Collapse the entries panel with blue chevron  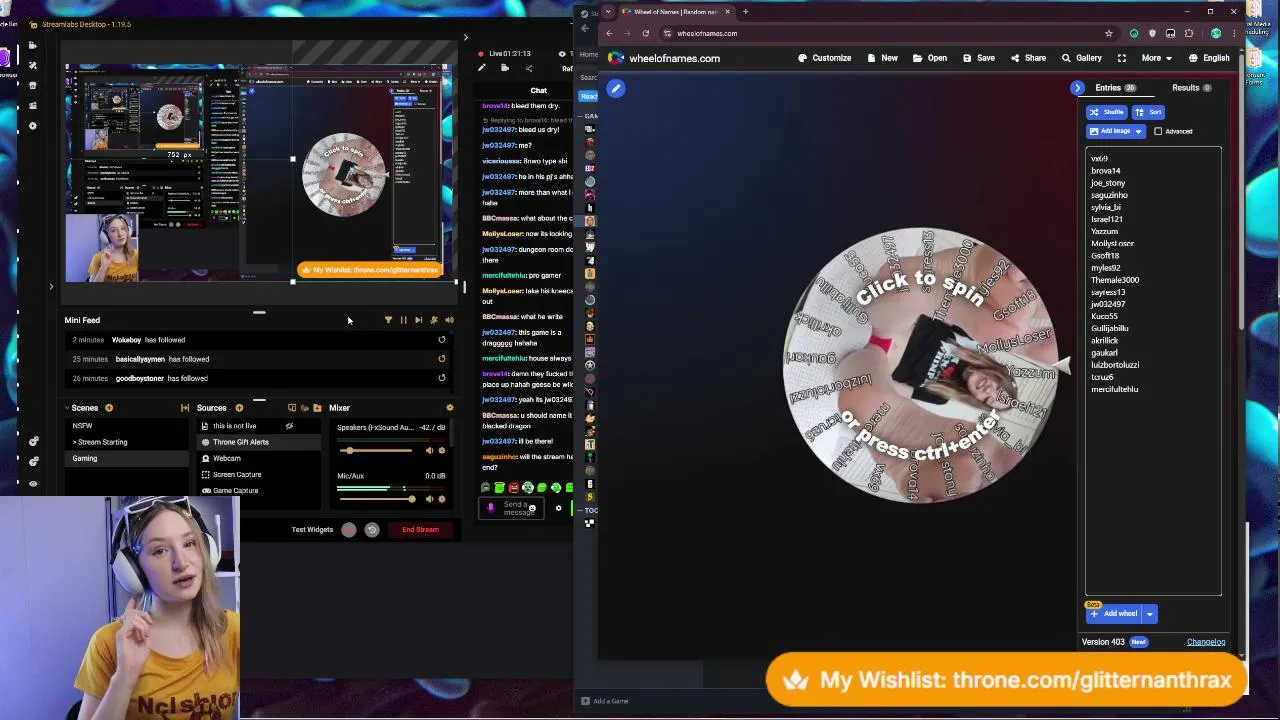point(1078,88)
